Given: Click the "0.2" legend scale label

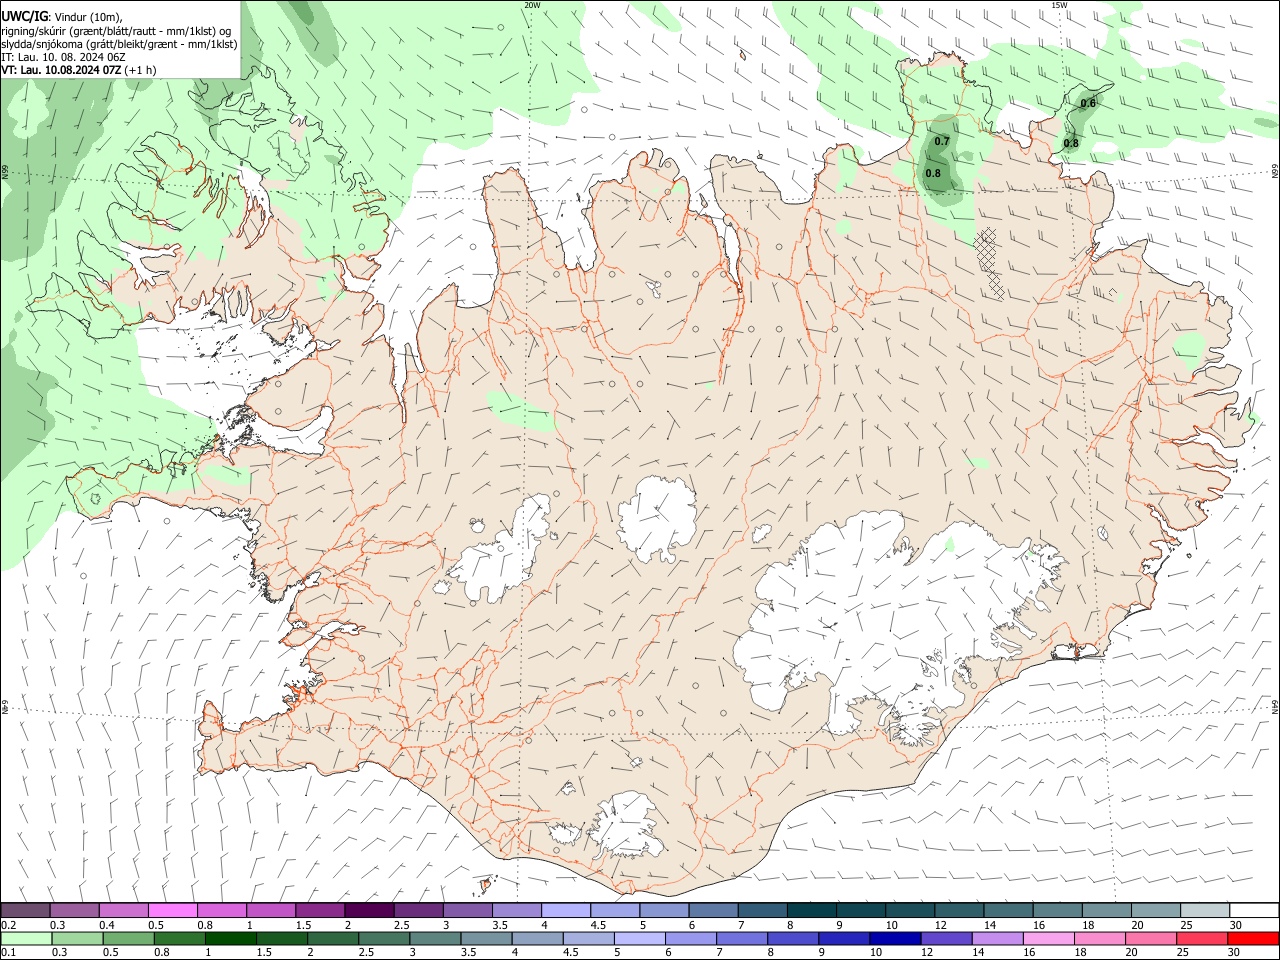Looking at the screenshot, I should (8, 925).
